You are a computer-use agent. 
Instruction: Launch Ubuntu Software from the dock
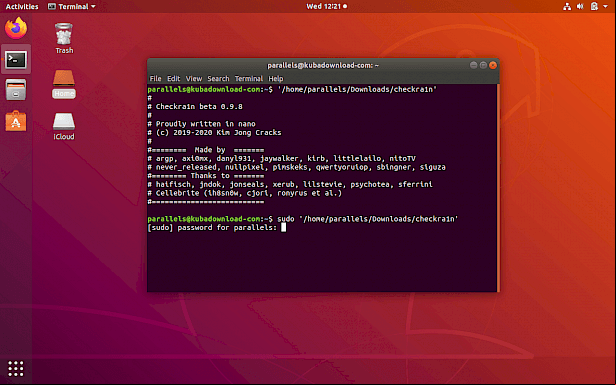16,121
